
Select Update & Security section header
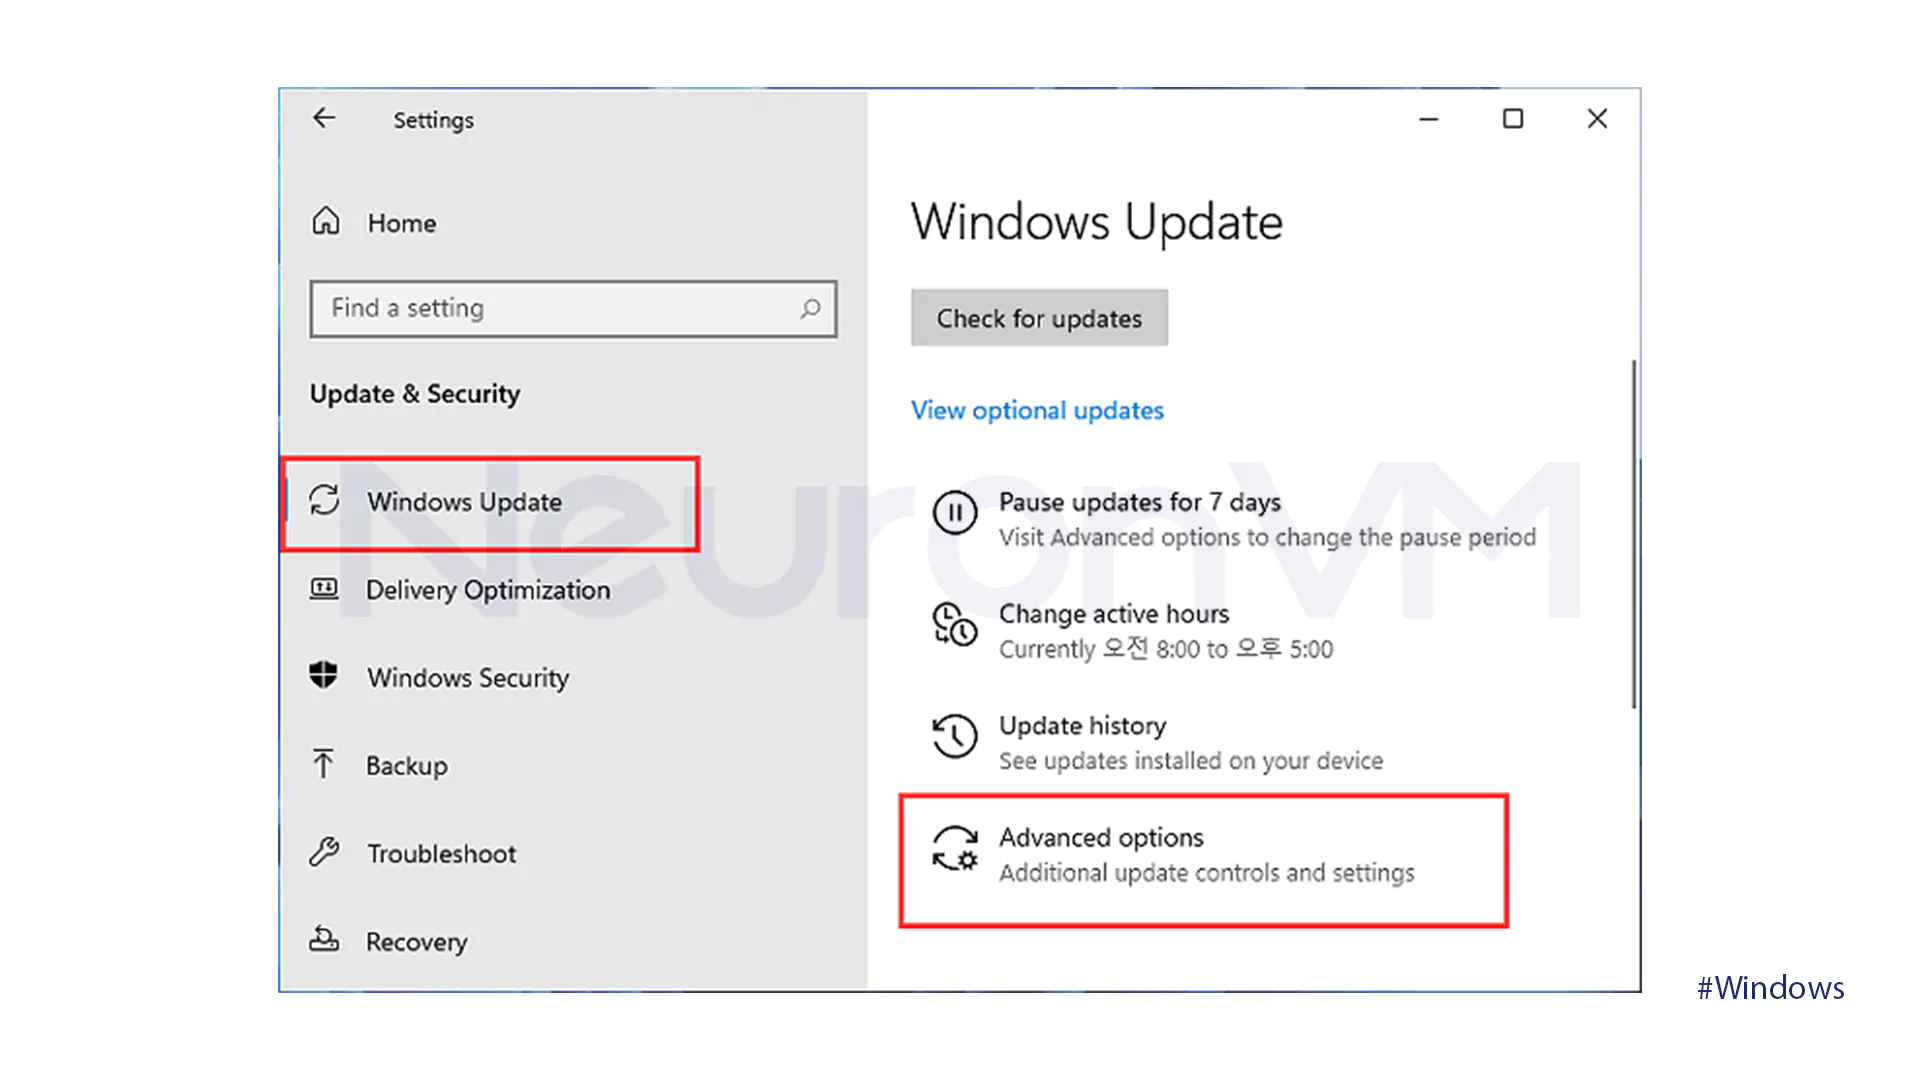point(415,393)
